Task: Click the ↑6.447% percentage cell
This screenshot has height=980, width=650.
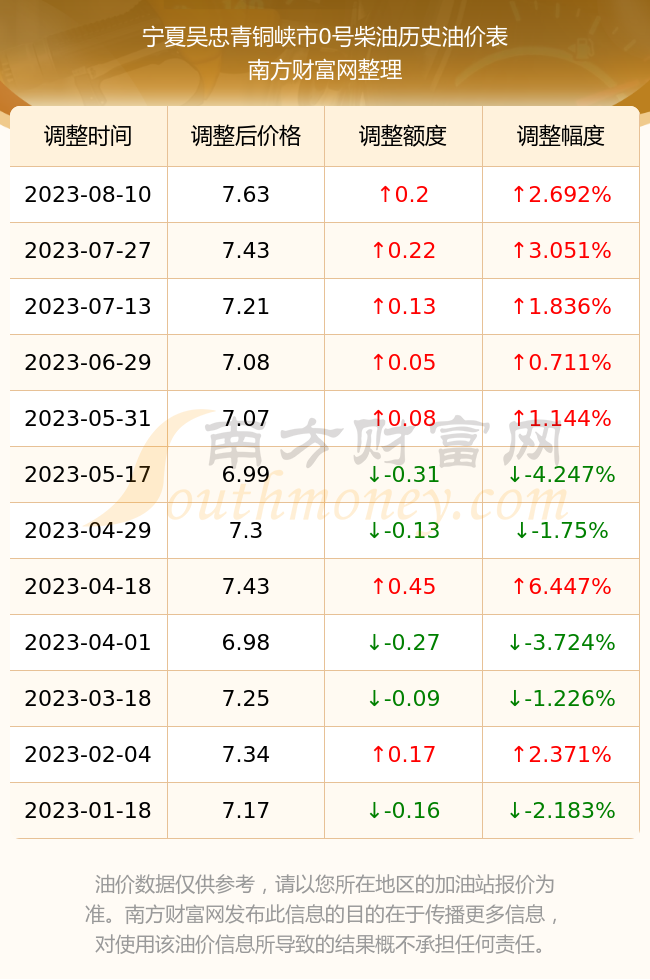Action: coord(561,586)
